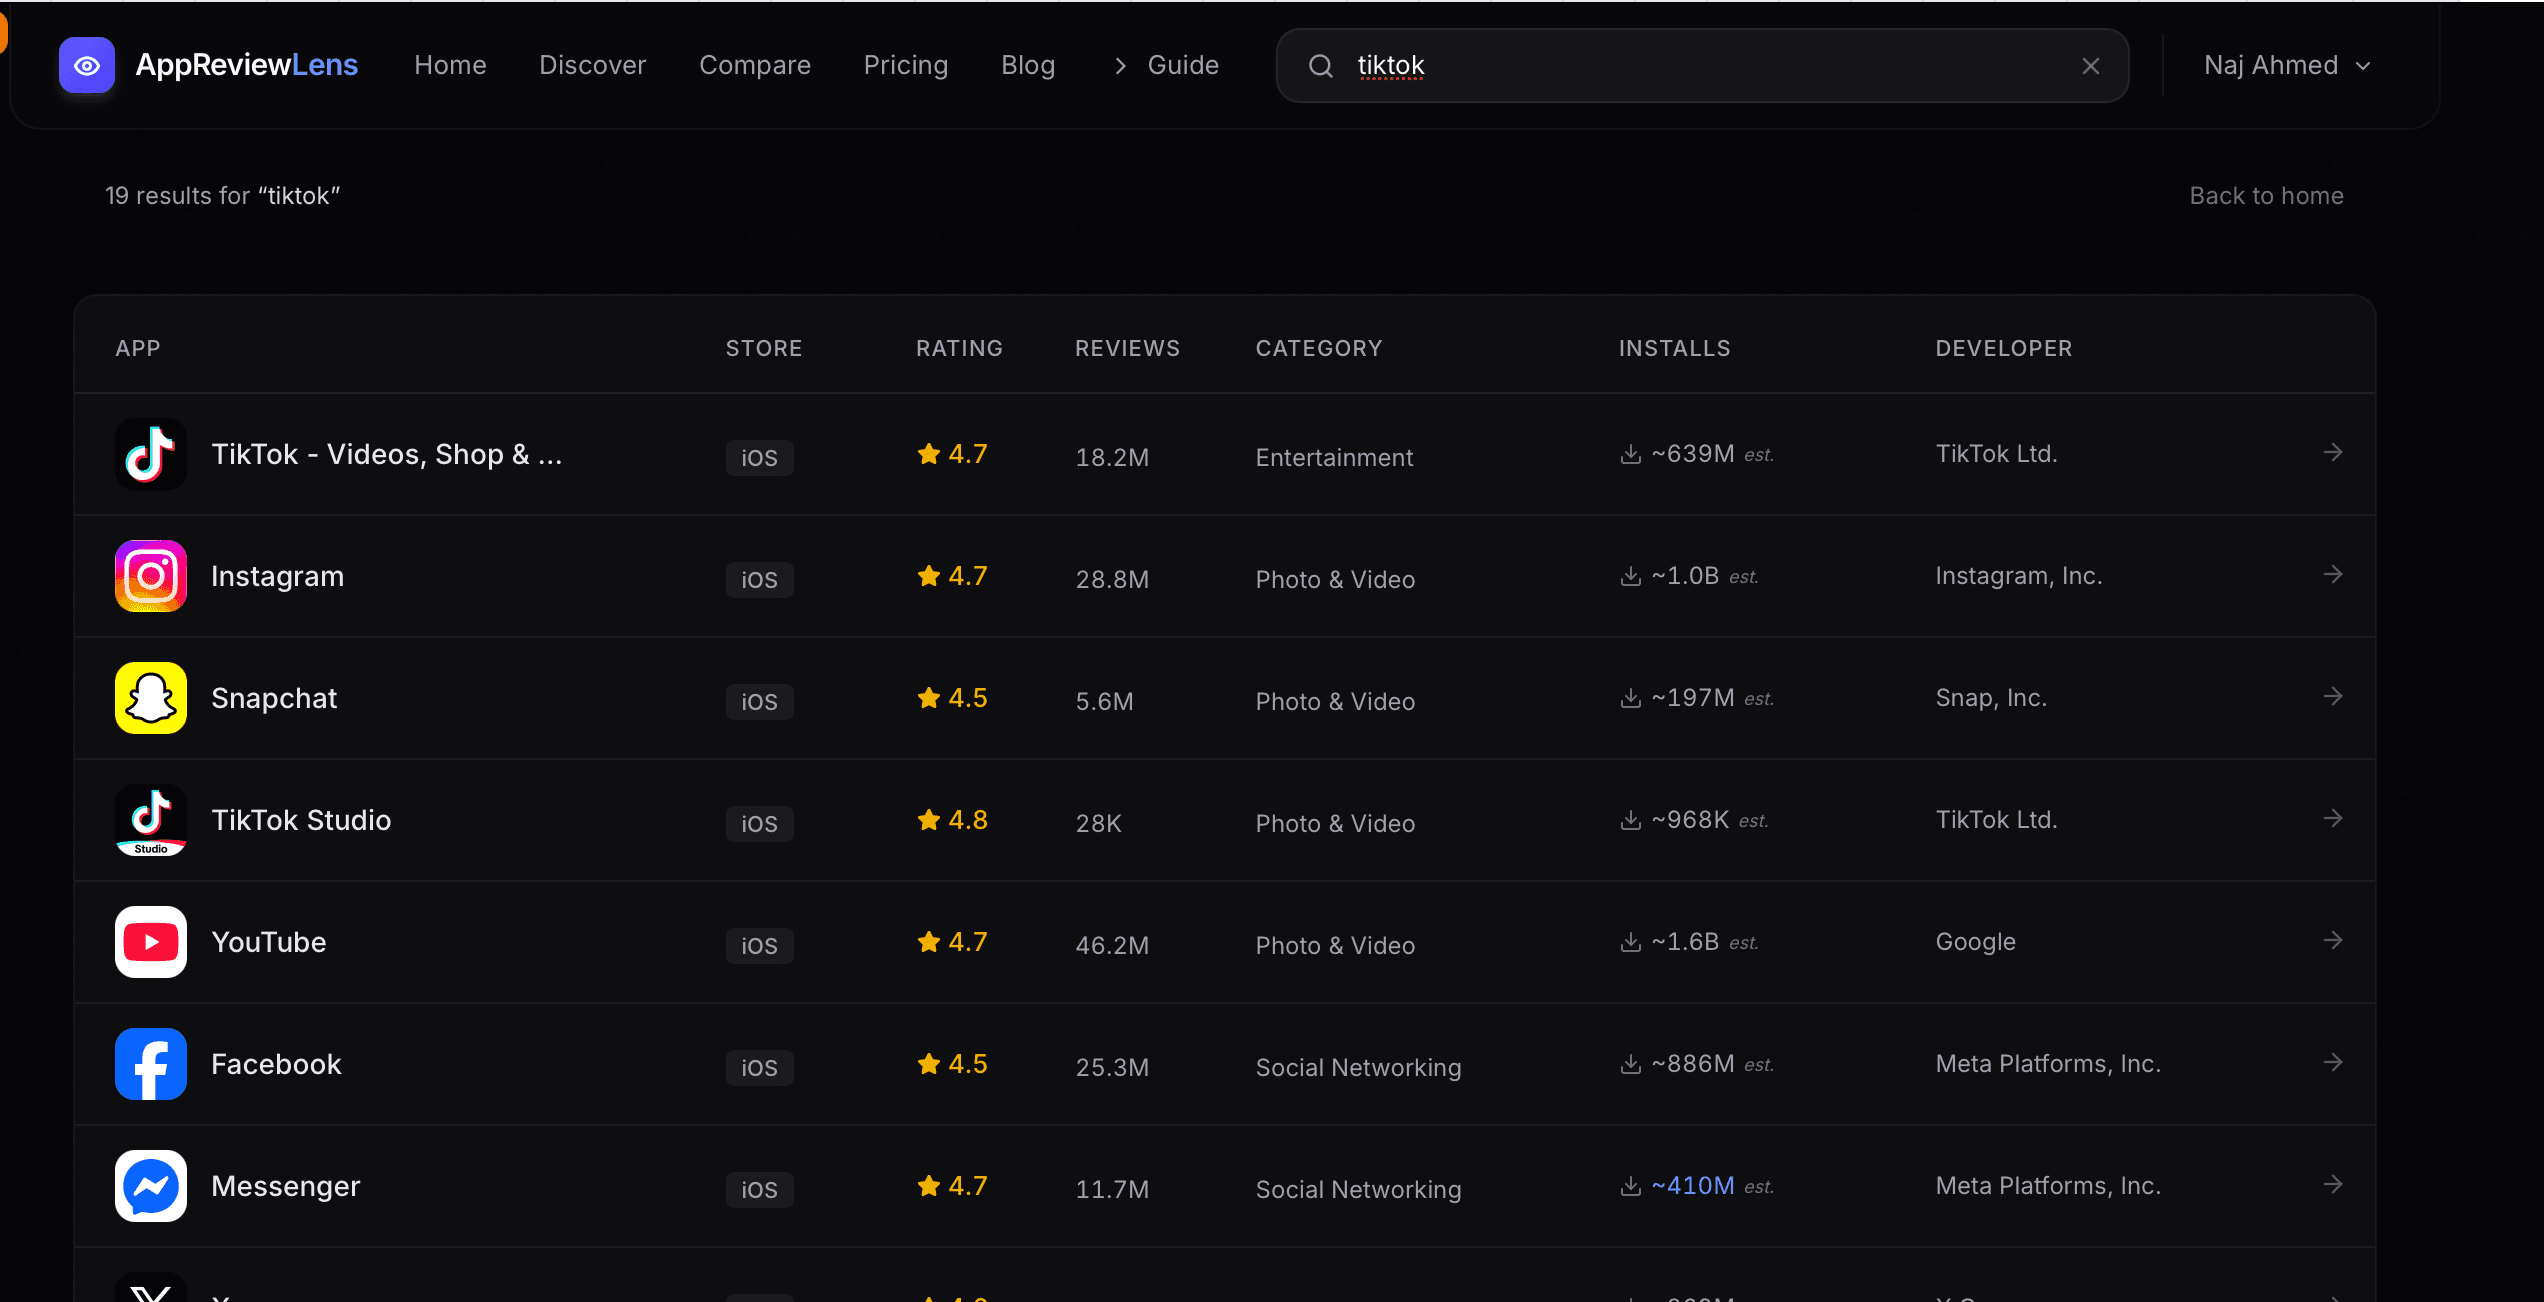Open the TikTok app icon
The width and height of the screenshot is (2544, 1302).
point(150,454)
